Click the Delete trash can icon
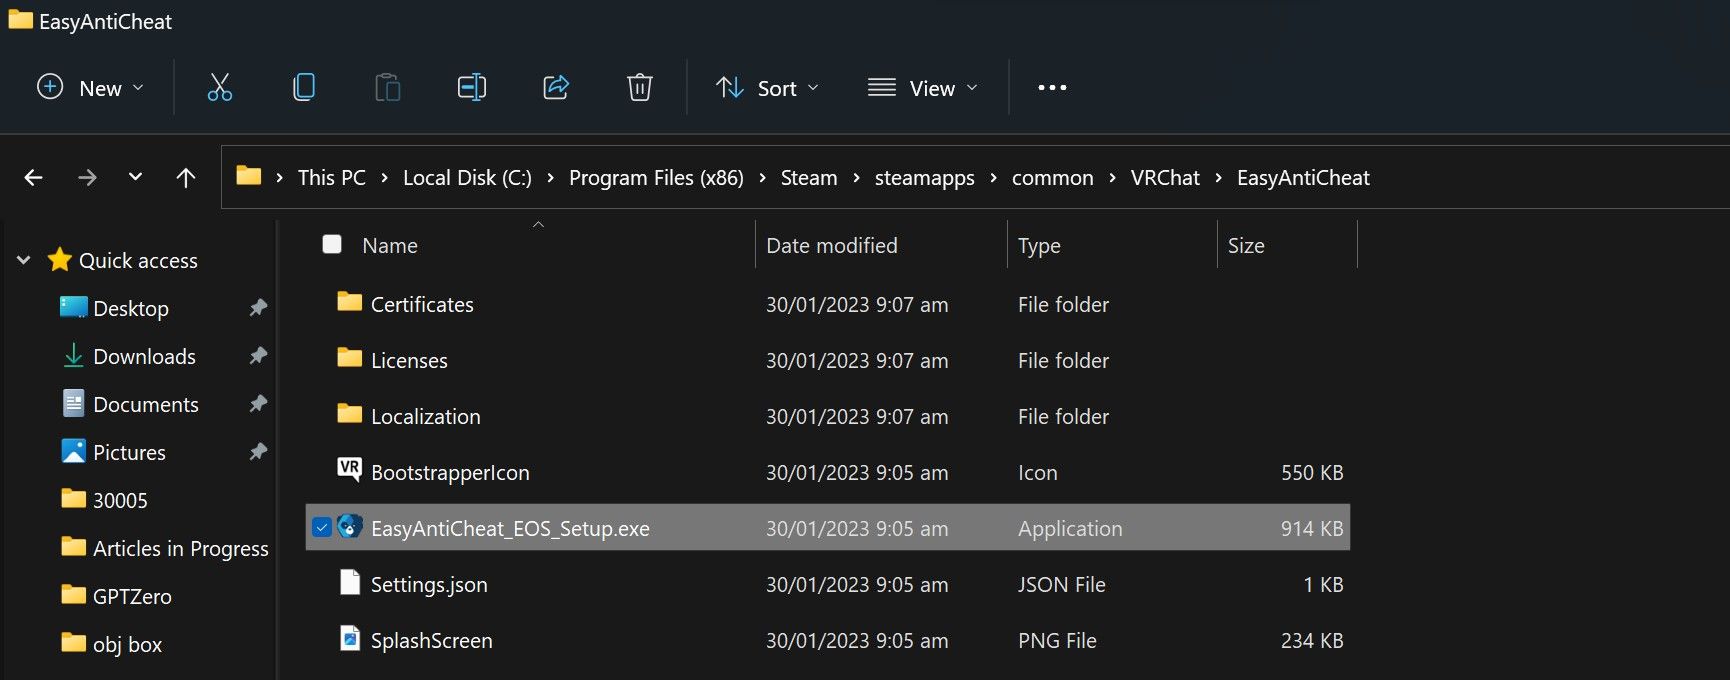Screen dimensions: 1730x680 click(639, 88)
